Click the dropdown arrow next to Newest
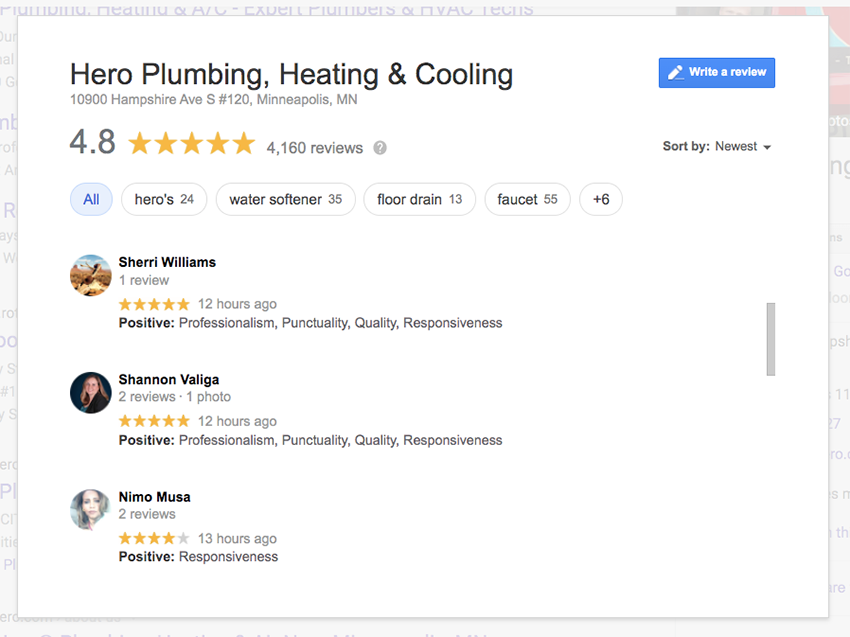 [x=767, y=147]
